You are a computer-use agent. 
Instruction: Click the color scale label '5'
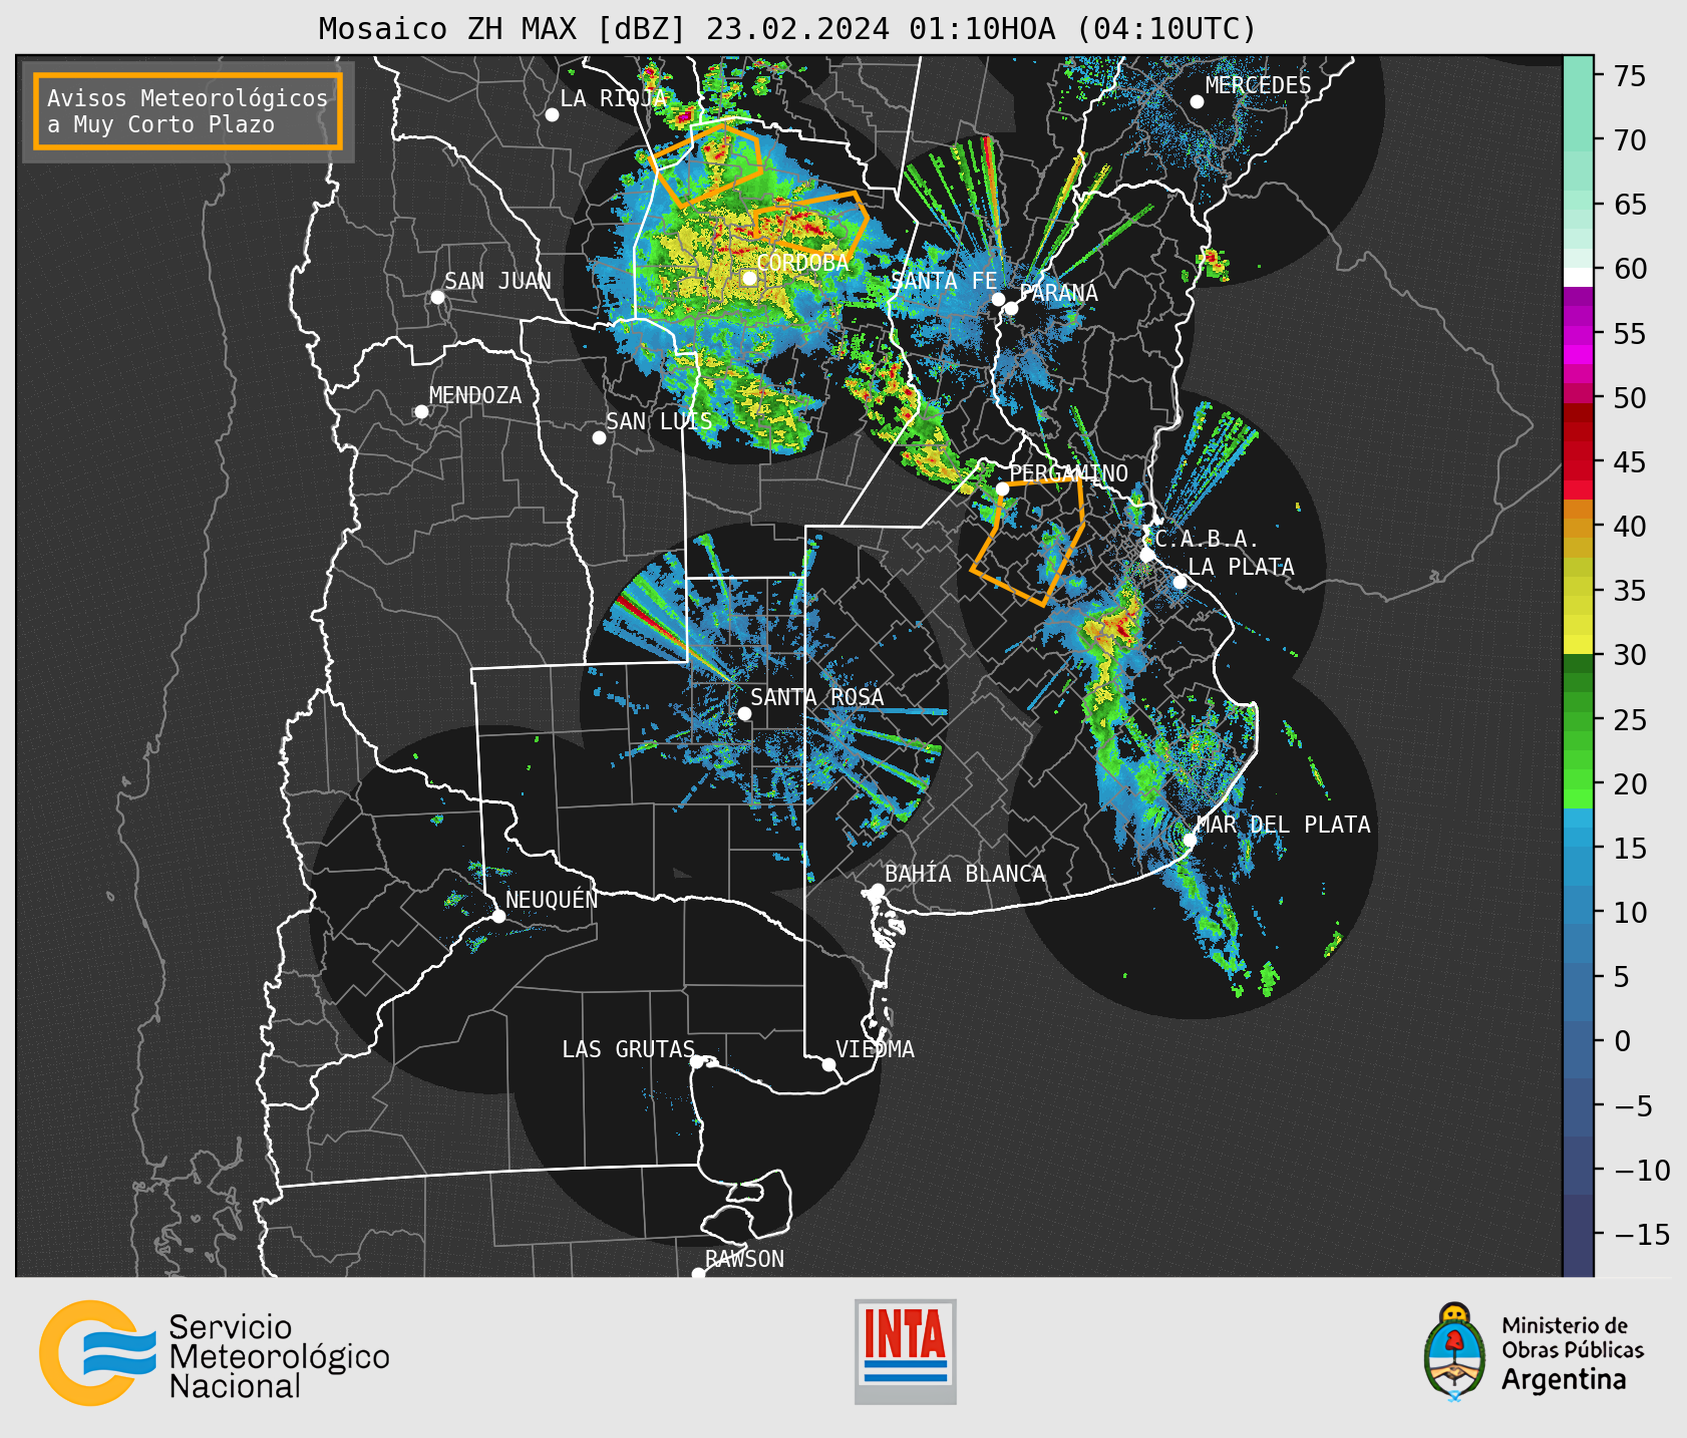(1622, 977)
